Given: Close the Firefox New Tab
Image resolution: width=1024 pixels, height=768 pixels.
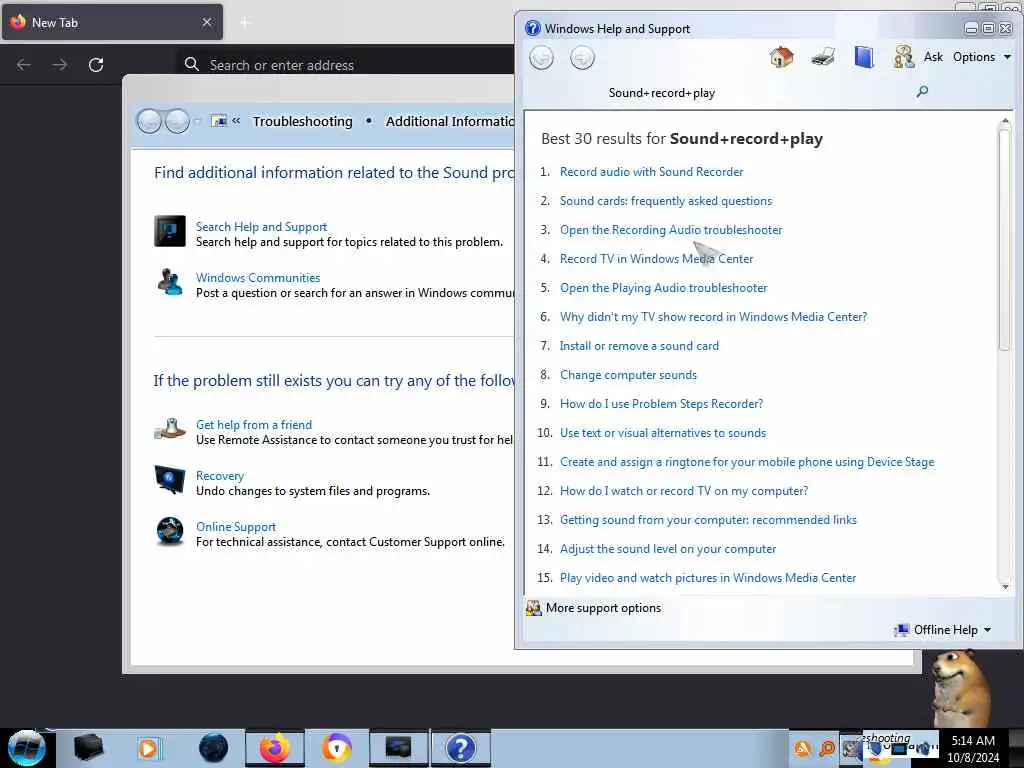Looking at the screenshot, I should click(x=207, y=22).
